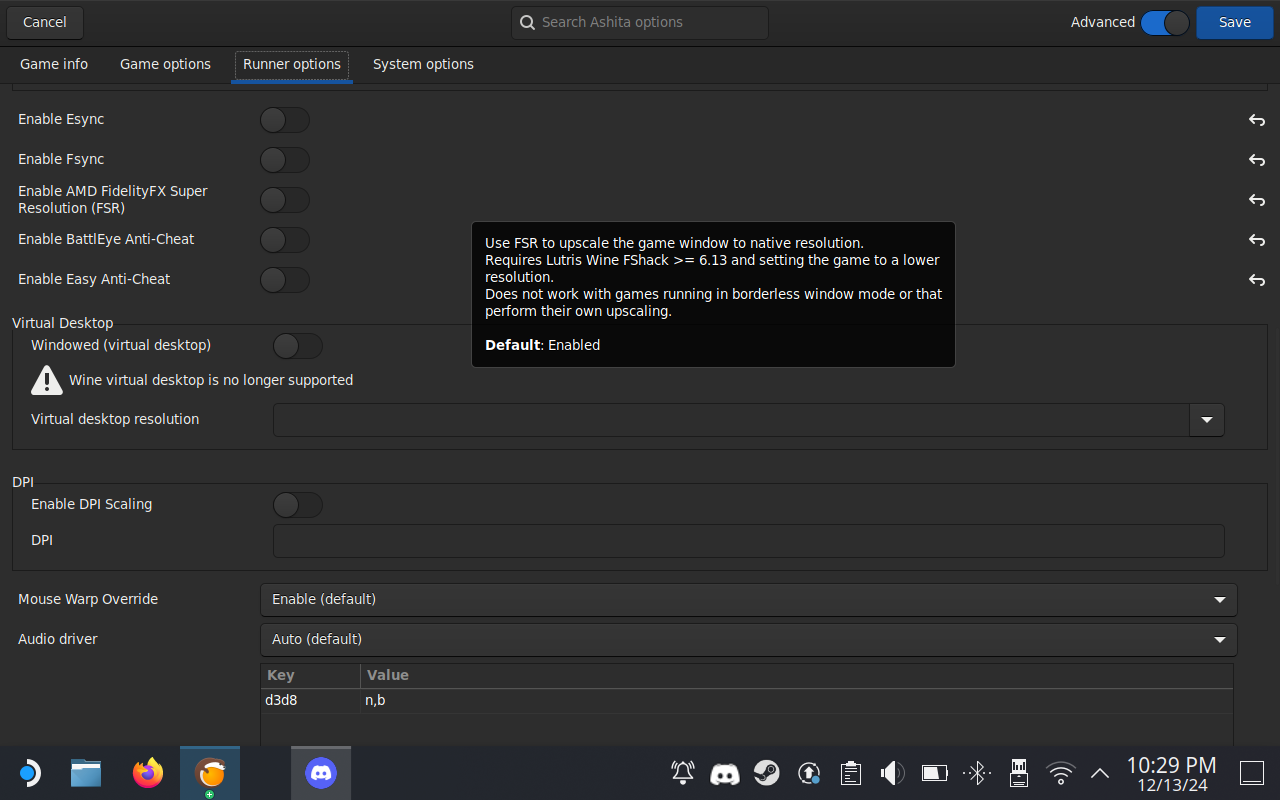This screenshot has height=800, width=1280.
Task: Enable AMD FidelityFX Super Resolution toggle
Action: point(285,200)
